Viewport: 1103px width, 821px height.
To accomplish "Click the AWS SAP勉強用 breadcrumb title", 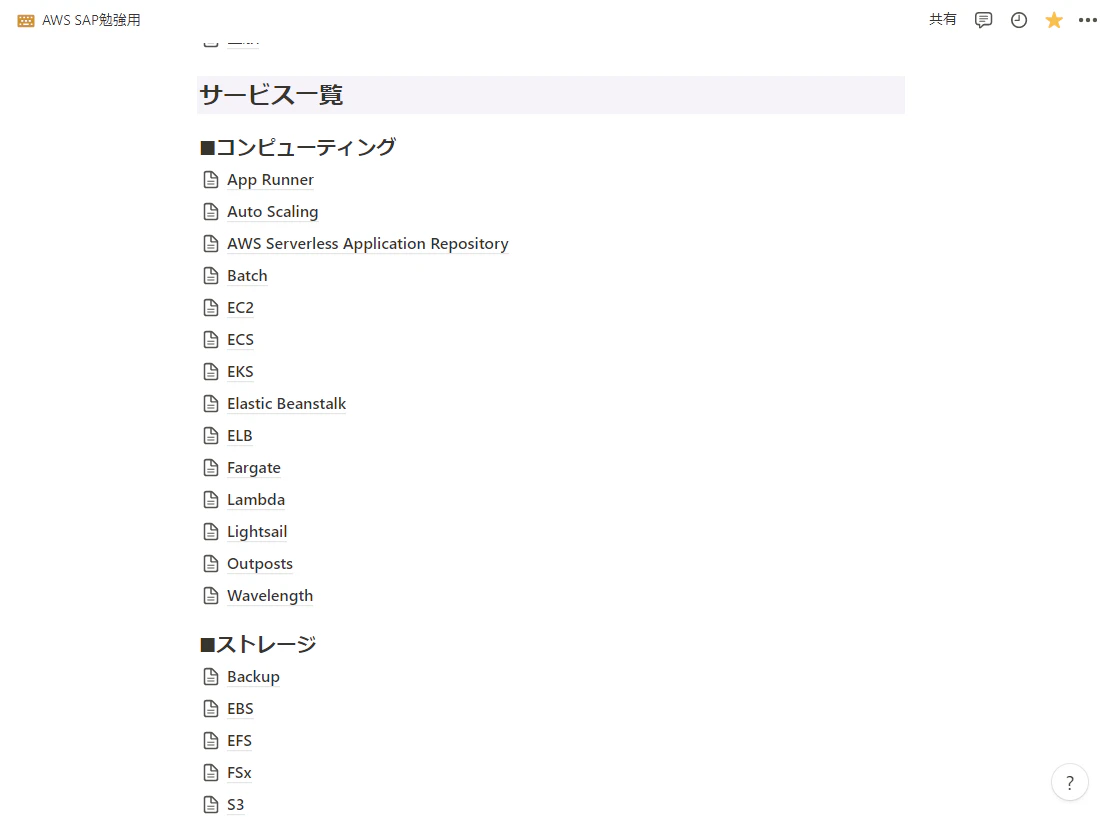I will point(91,20).
